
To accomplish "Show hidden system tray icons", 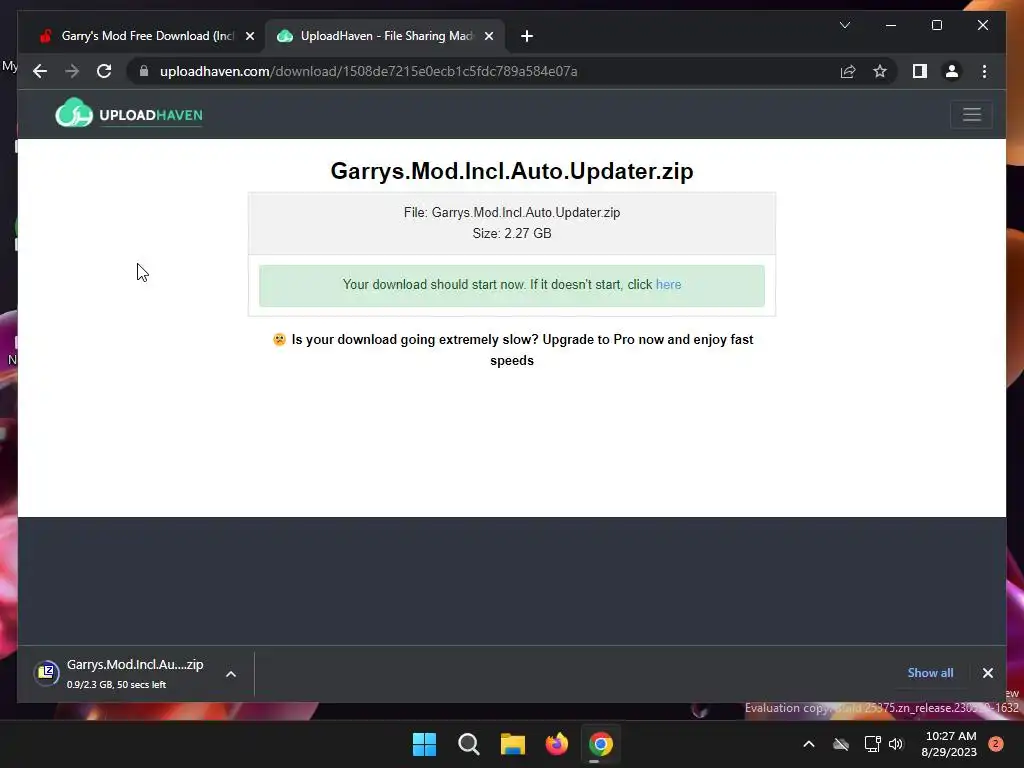I will 808,744.
